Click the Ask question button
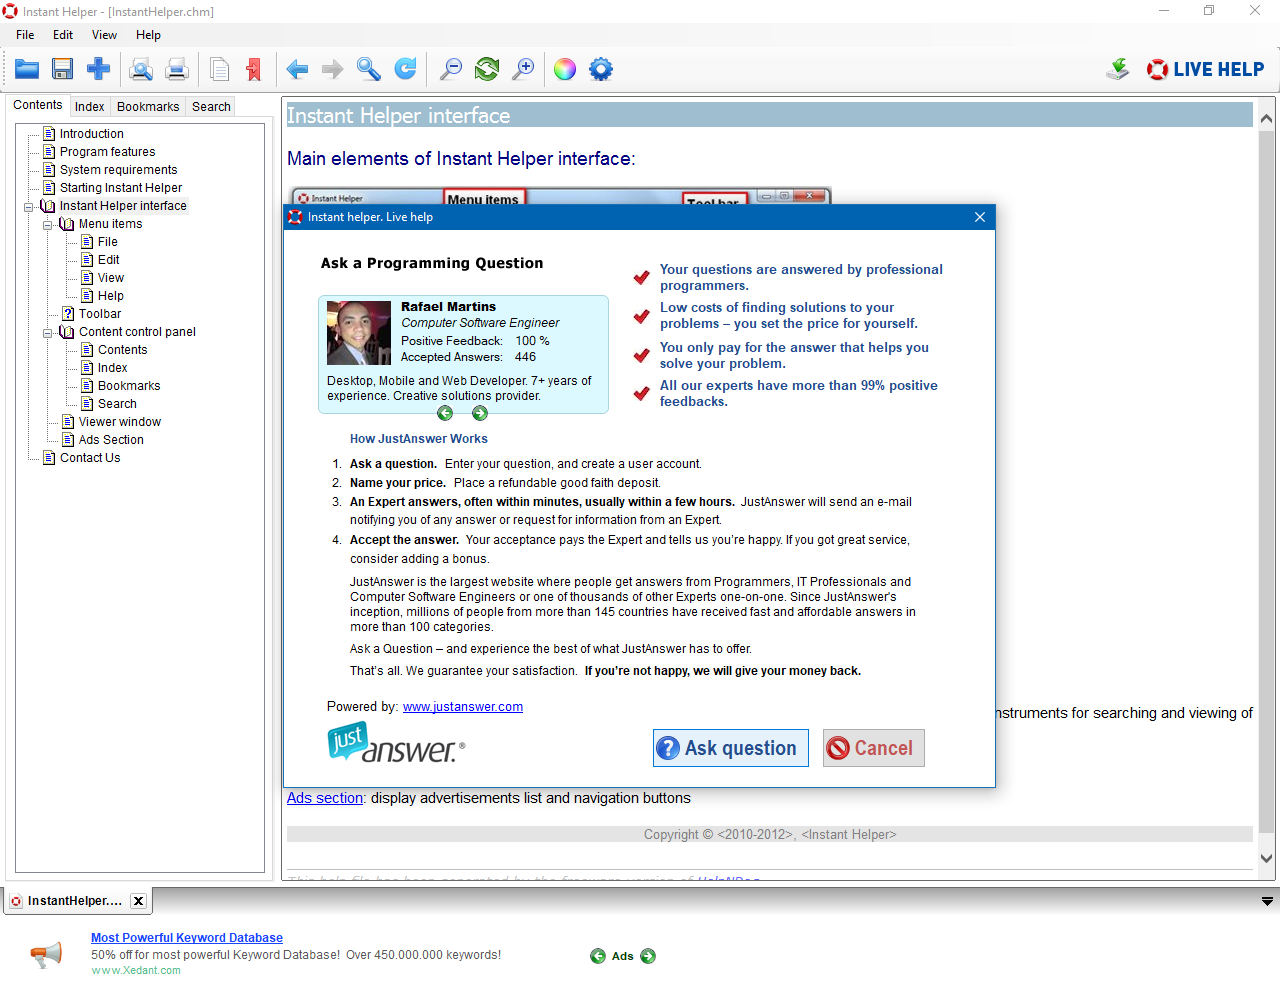Screen dimensions: 1280x994 point(731,748)
